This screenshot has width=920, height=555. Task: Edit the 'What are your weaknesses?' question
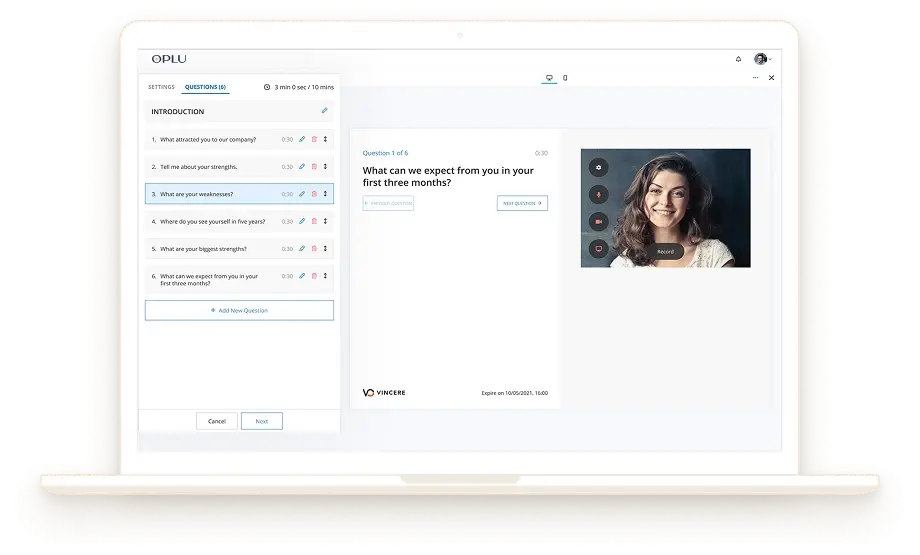[x=302, y=194]
